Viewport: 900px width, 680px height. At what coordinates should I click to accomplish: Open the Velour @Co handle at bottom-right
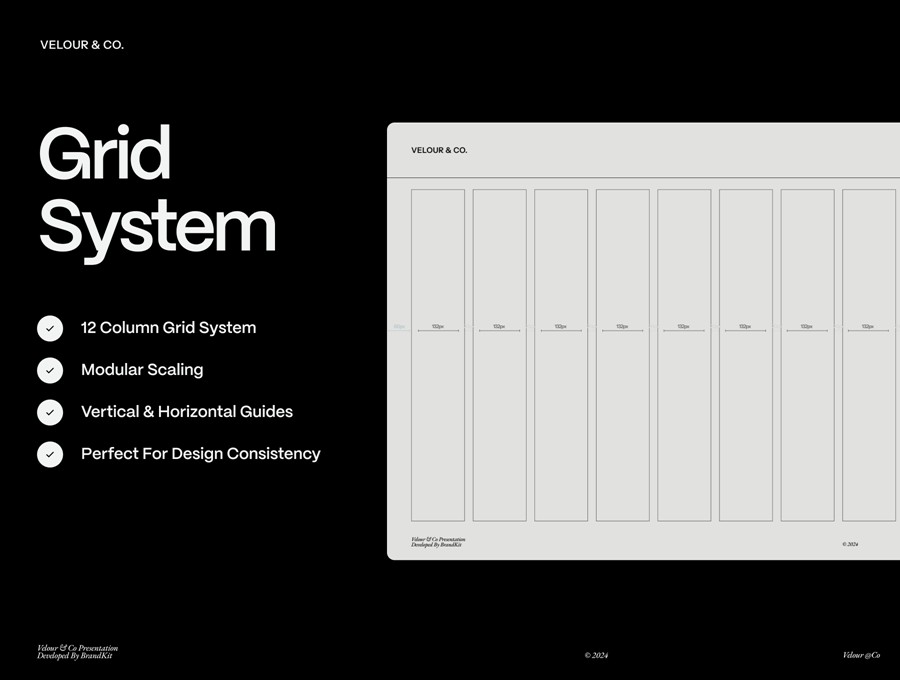click(861, 656)
